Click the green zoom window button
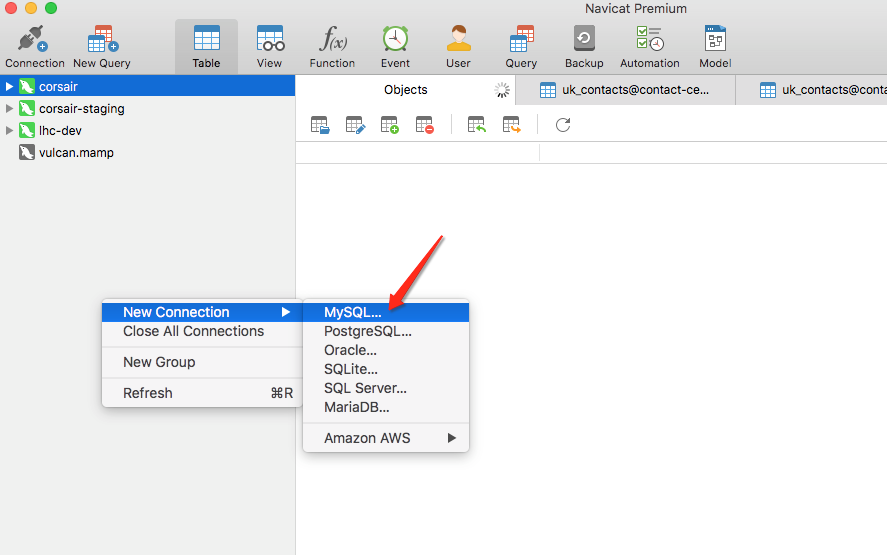The width and height of the screenshot is (887, 555). click(x=51, y=8)
